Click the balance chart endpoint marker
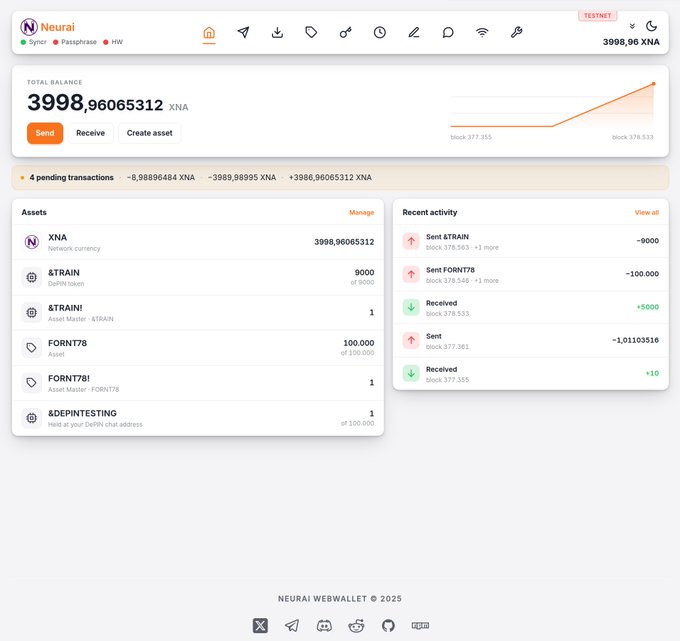 point(654,84)
